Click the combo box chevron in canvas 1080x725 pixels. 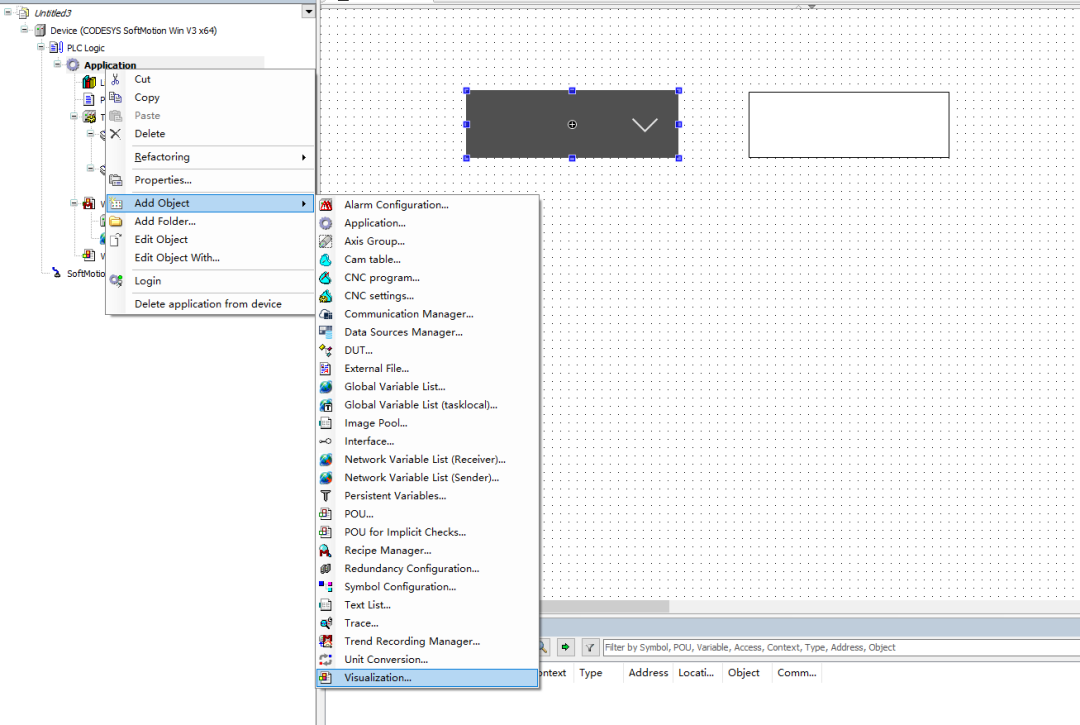[x=645, y=125]
